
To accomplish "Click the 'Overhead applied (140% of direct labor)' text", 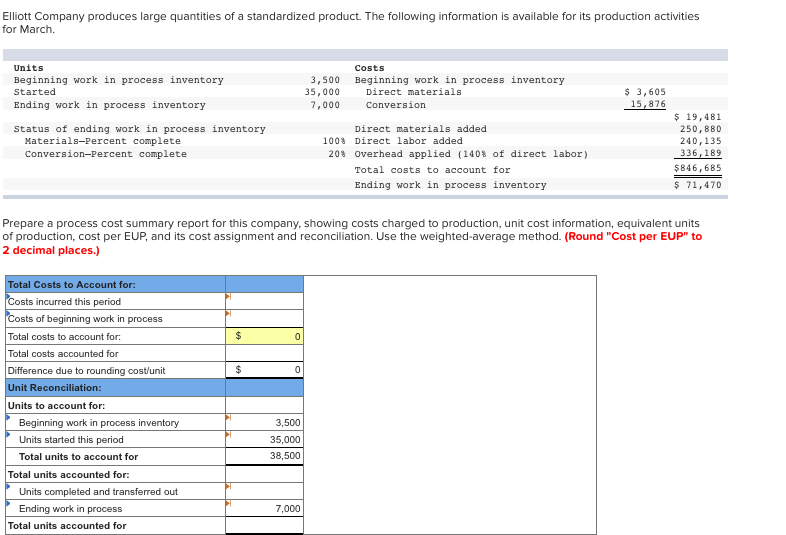I will 471,154.
